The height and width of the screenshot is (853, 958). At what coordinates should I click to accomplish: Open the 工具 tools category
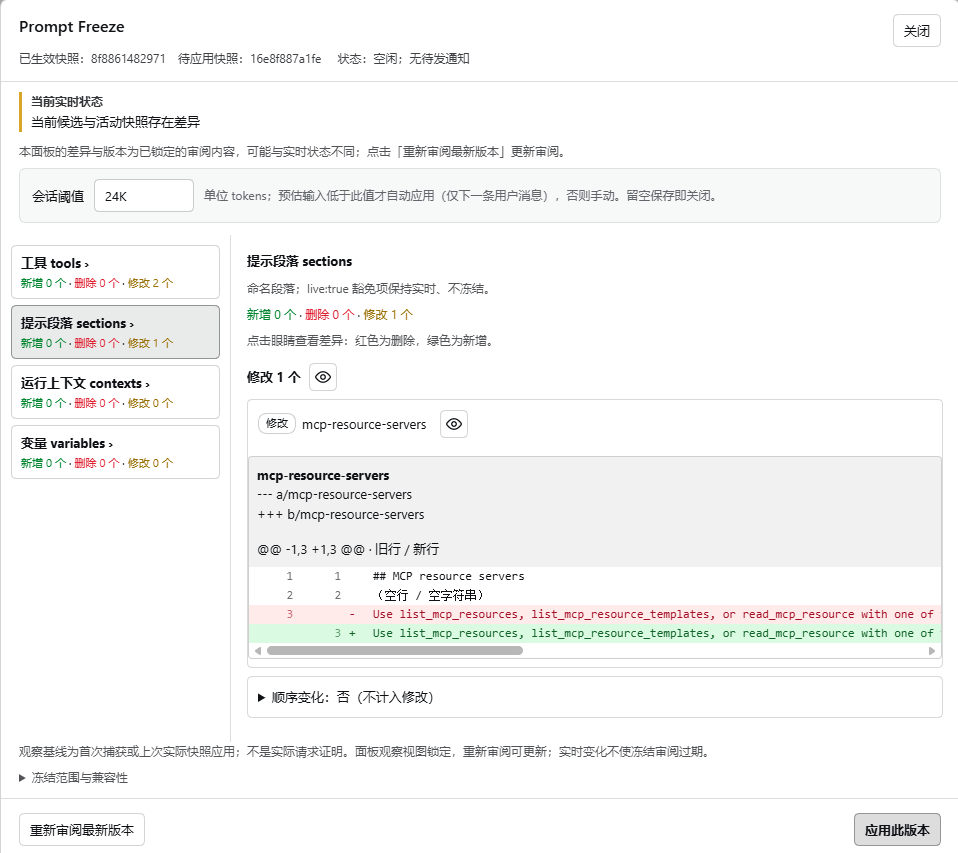coord(115,272)
